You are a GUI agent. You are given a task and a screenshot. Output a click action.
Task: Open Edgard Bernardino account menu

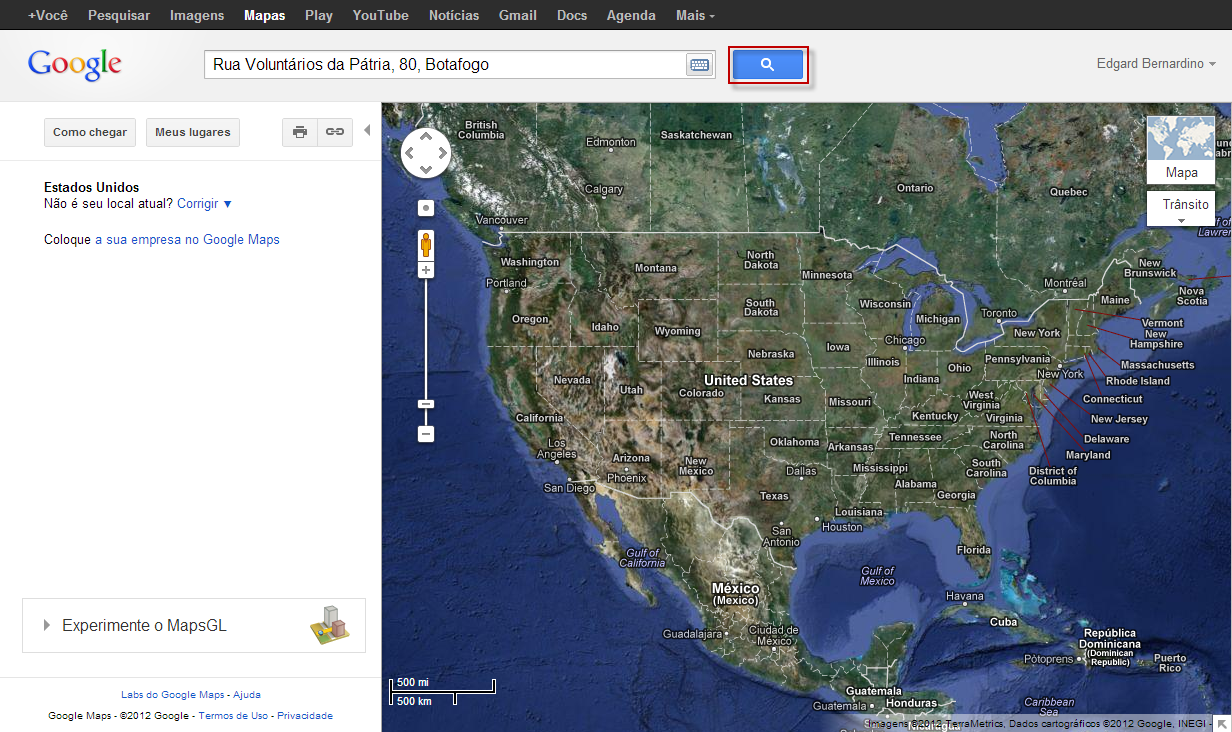pos(1156,64)
